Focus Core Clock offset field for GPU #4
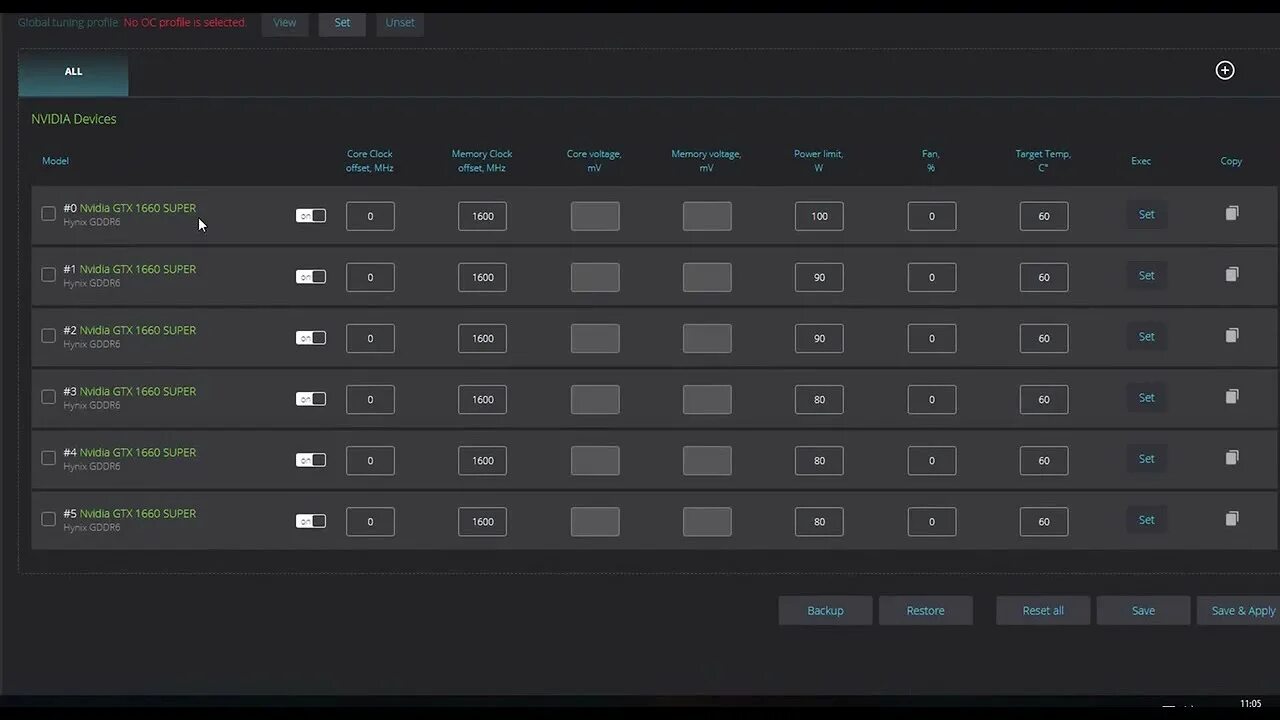1280x720 pixels. click(x=370, y=460)
